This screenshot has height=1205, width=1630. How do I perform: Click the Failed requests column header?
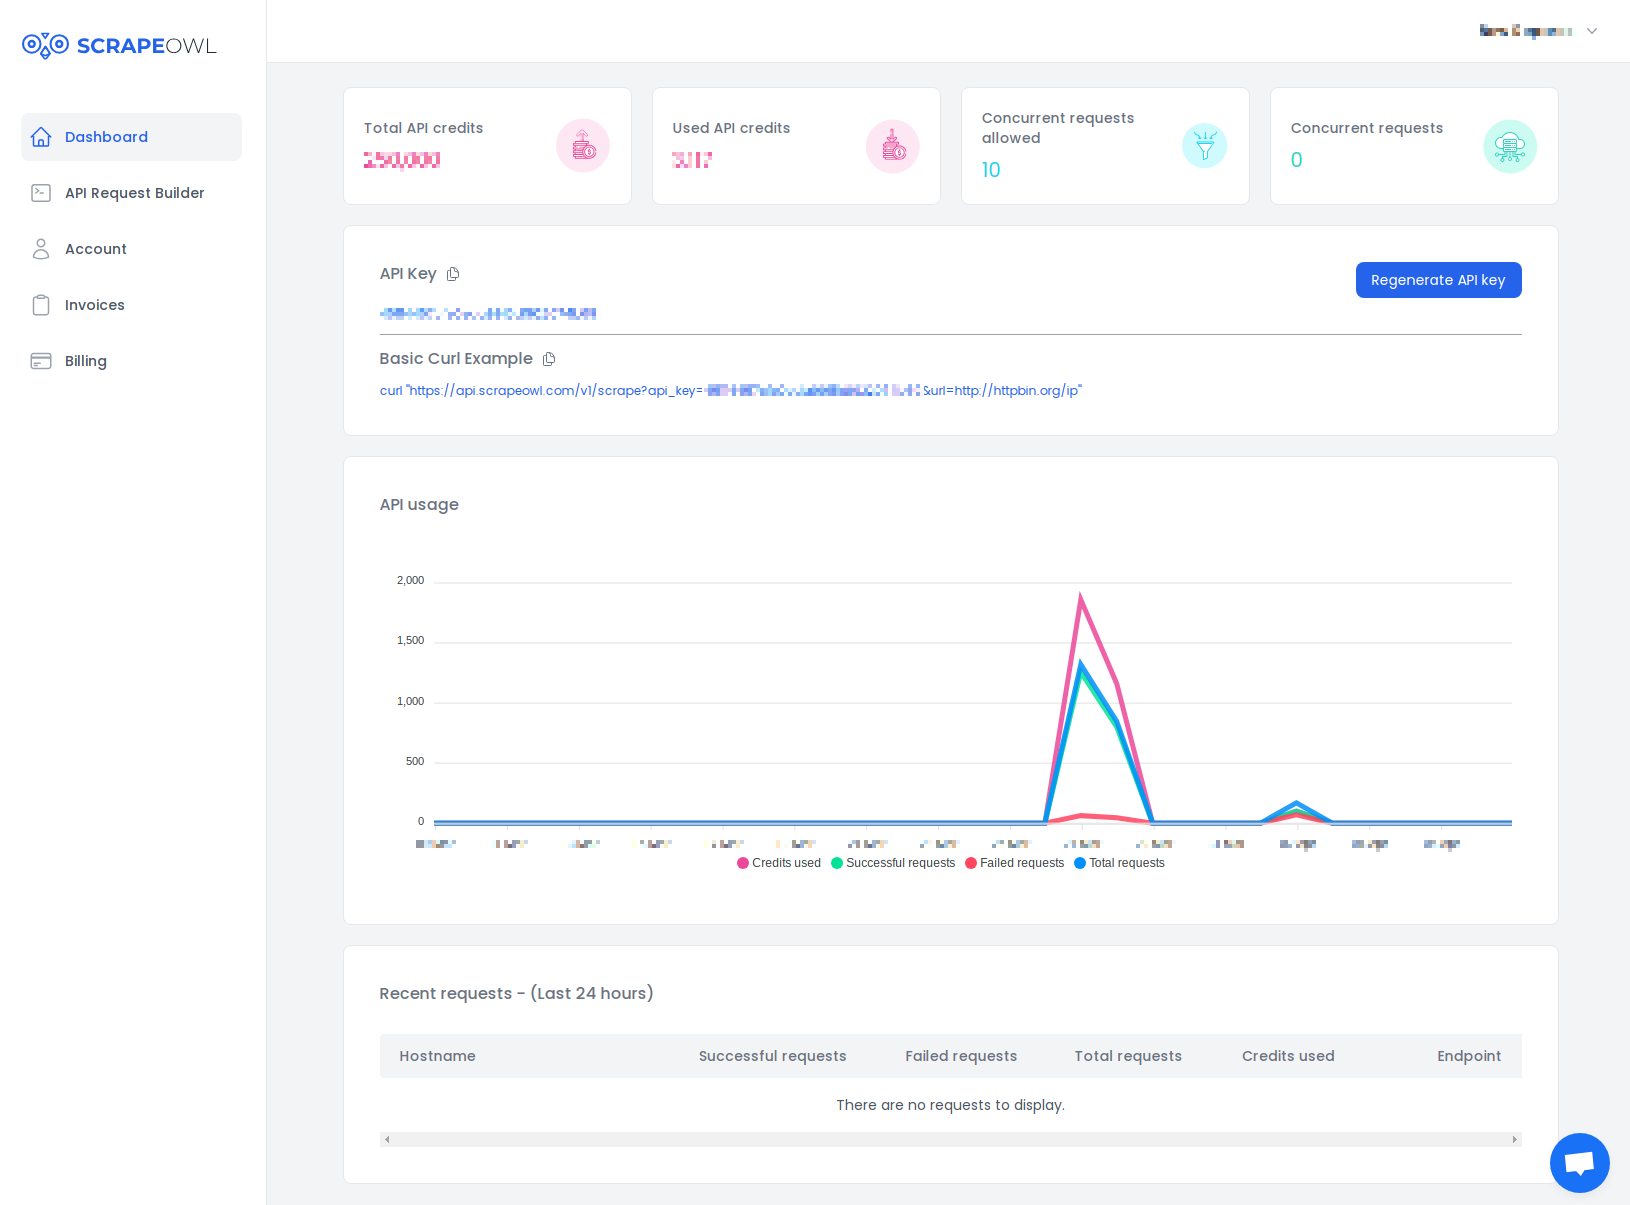(961, 1056)
